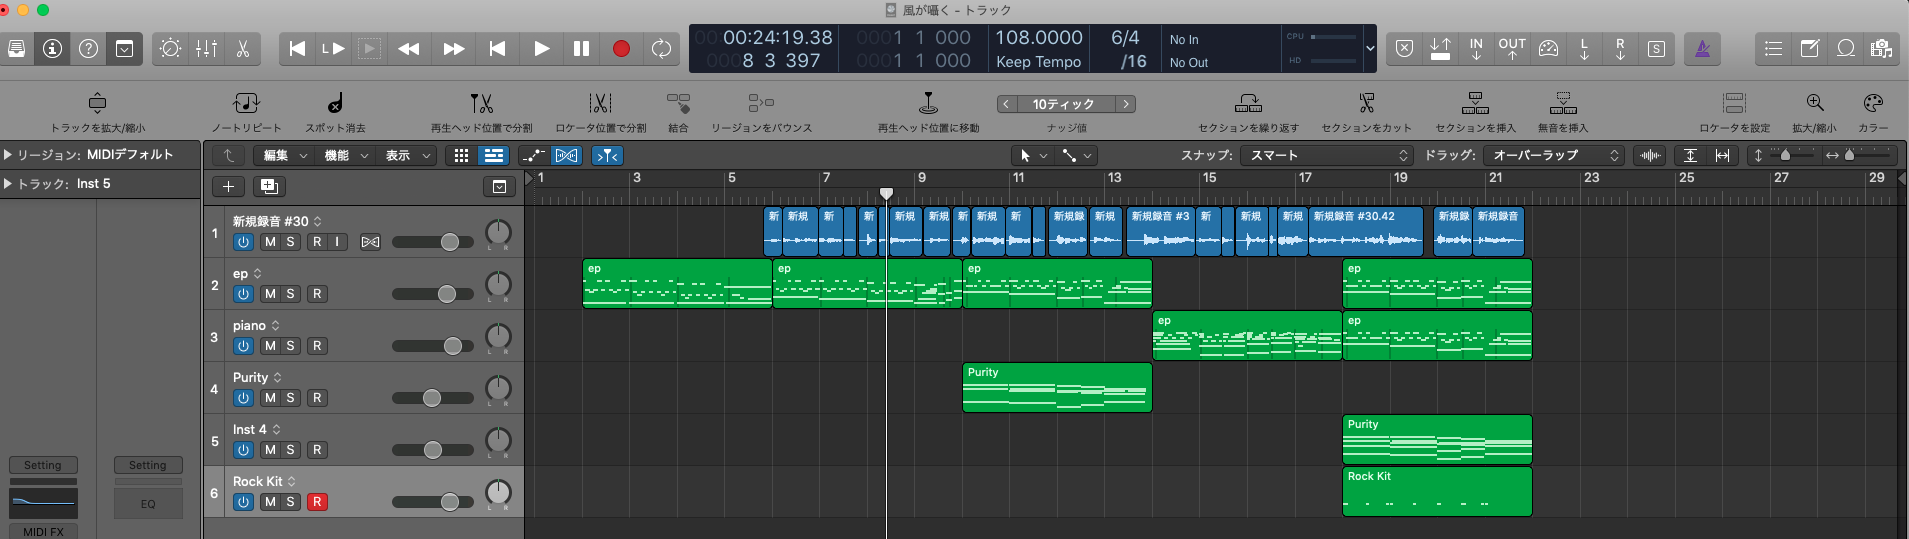Open the Editors scissors icon
This screenshot has height=539, width=1909.
(243, 48)
